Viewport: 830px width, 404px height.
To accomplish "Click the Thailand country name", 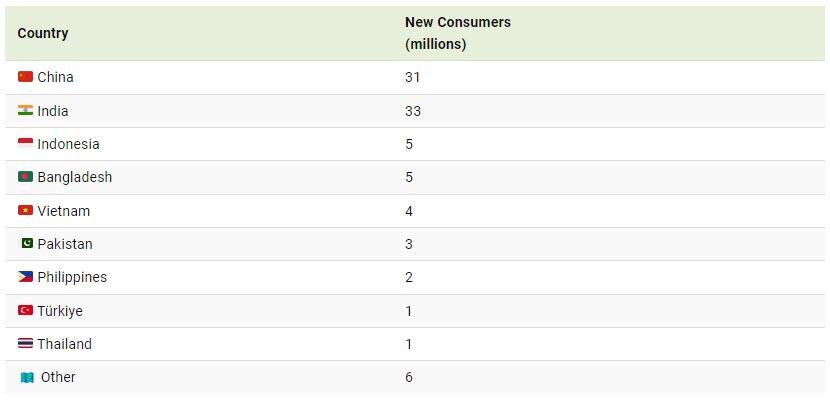I will [64, 344].
